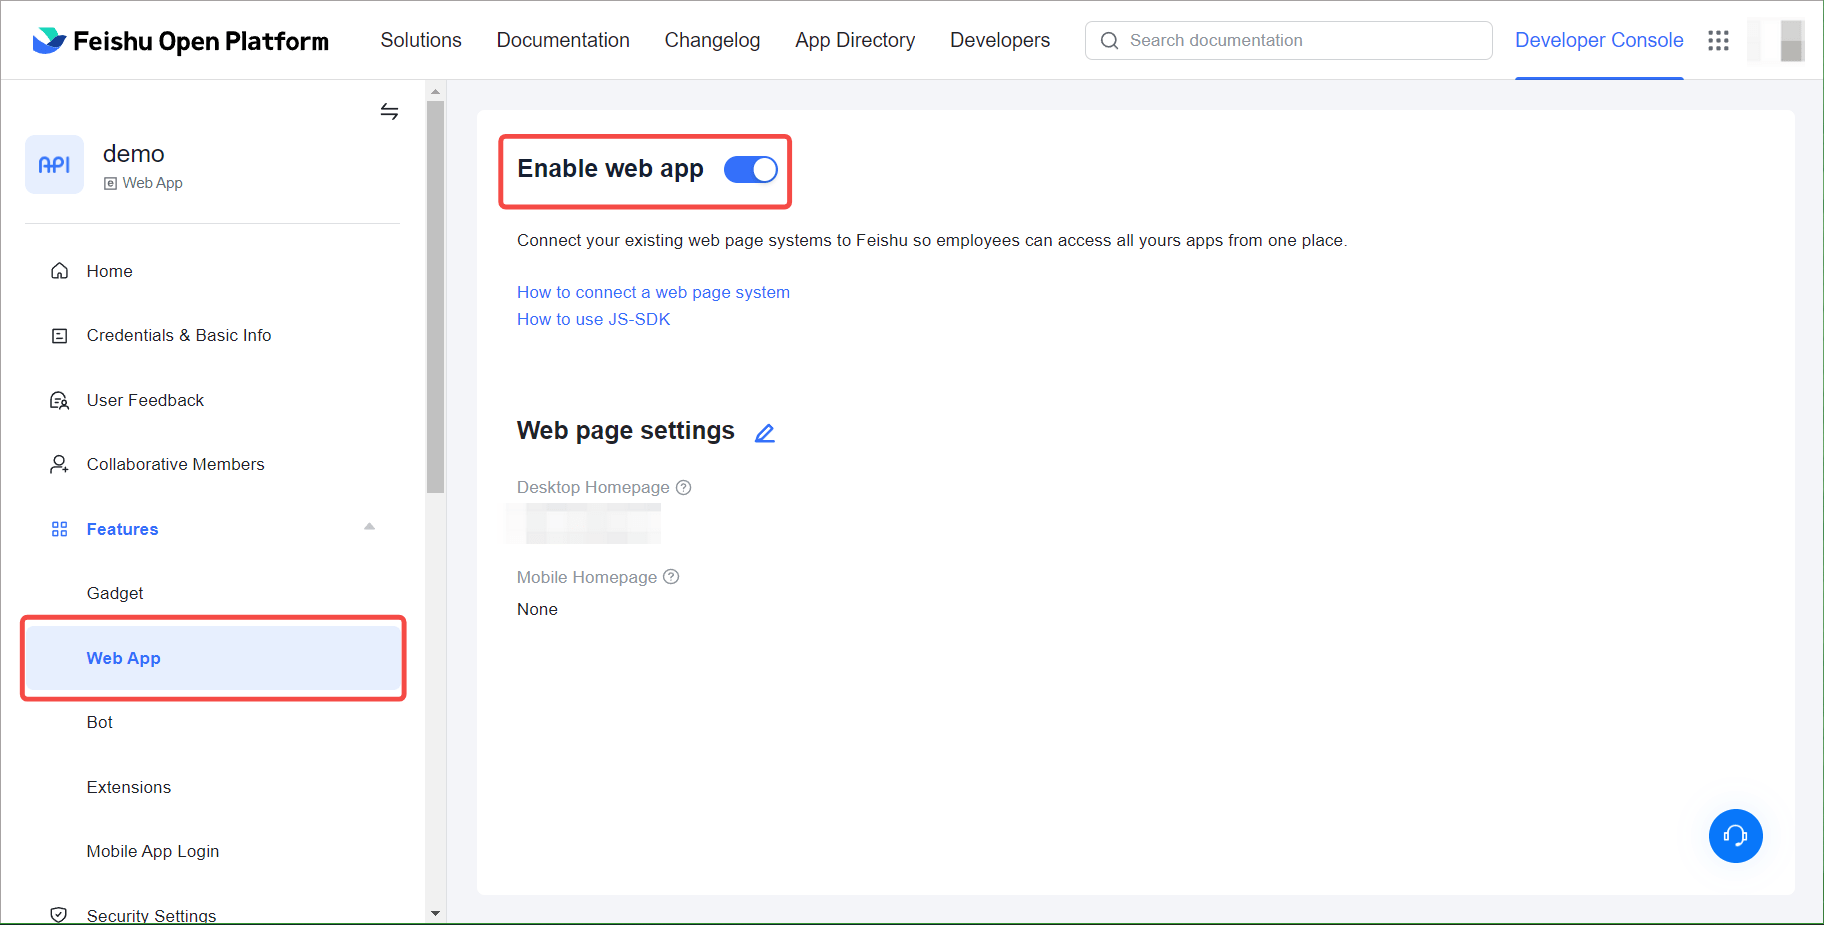
Task: Click the sidebar collapse arrows icon
Action: coord(389,112)
